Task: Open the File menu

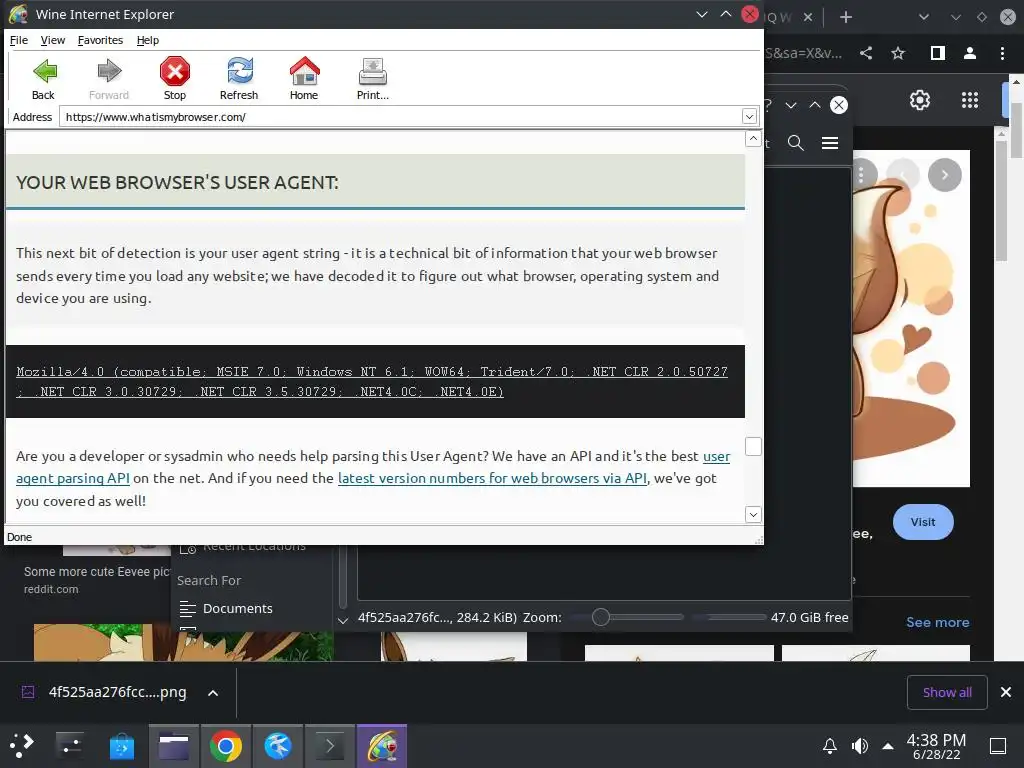Action: pyautogui.click(x=18, y=40)
